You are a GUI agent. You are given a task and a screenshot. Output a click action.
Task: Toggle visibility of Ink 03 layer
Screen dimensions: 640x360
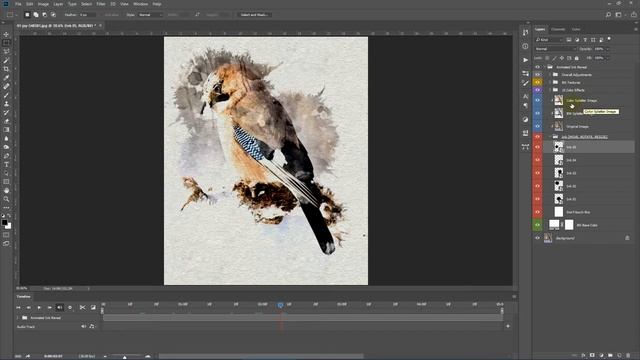tap(538, 173)
